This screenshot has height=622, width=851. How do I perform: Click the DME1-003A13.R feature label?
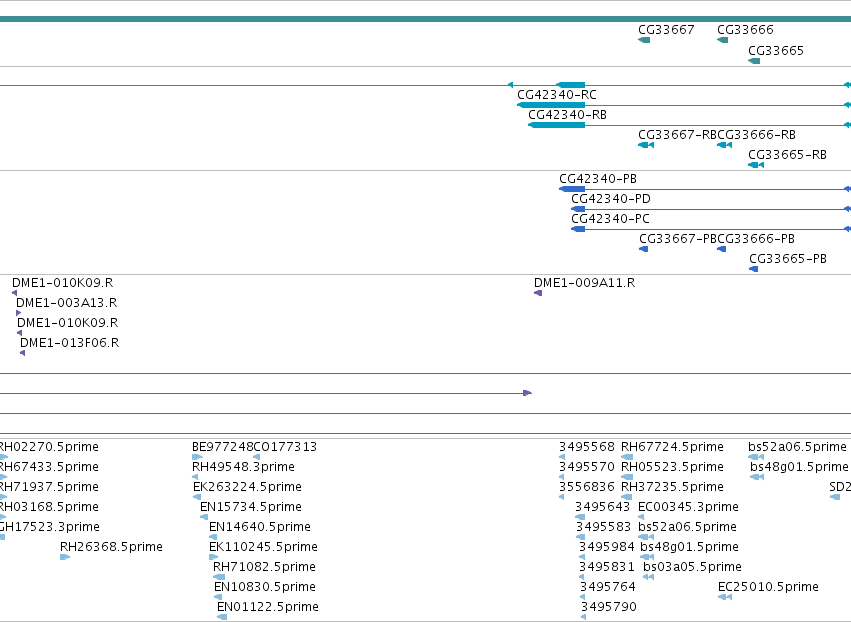(x=66, y=303)
